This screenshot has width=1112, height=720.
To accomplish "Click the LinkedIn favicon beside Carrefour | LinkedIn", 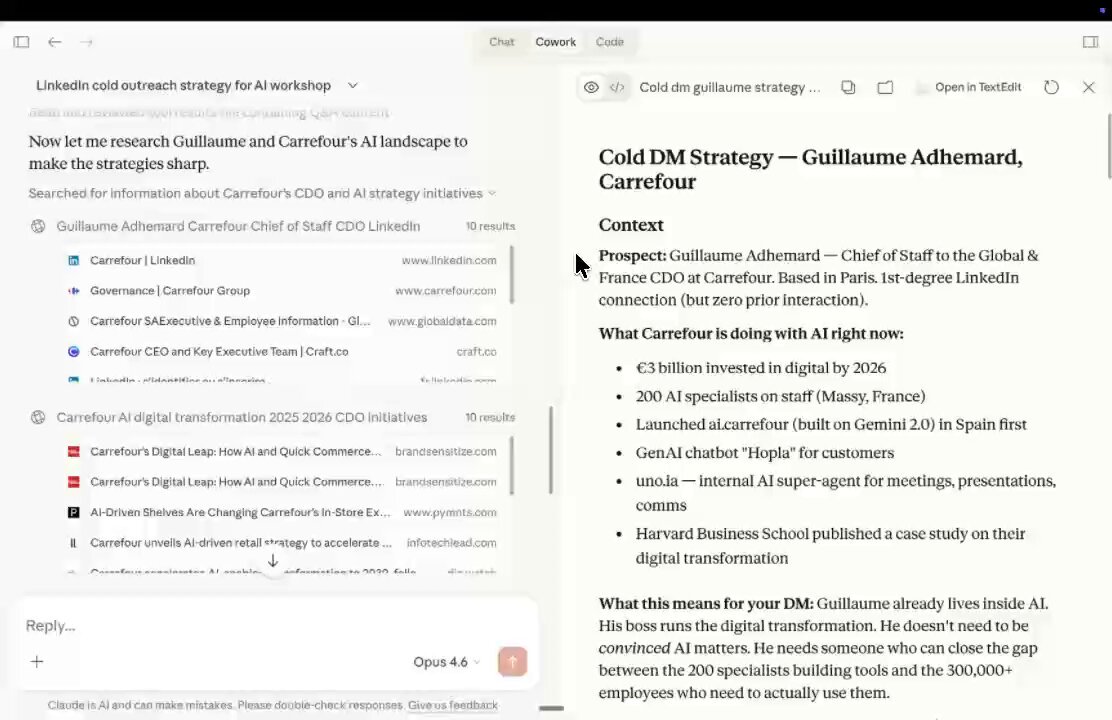I will pos(73,260).
